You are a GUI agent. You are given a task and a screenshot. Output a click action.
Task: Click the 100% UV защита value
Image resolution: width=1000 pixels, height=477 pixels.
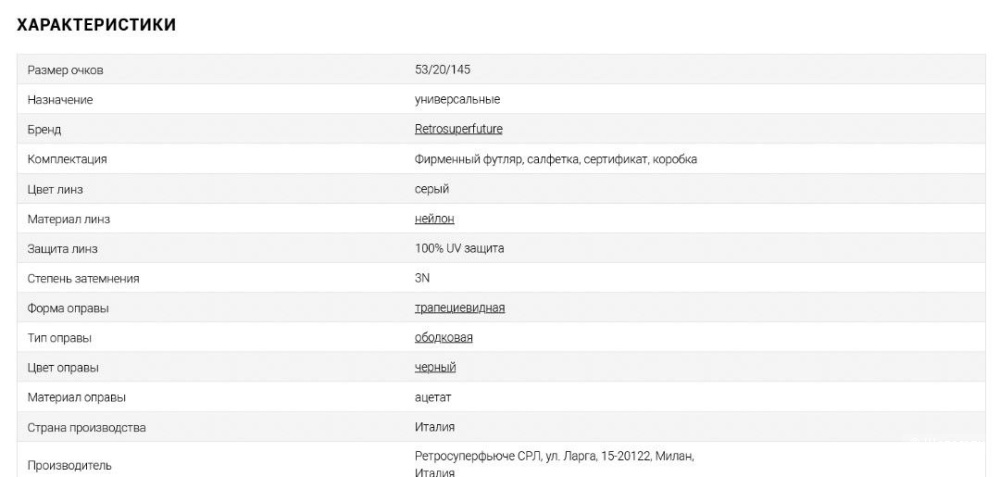(459, 248)
